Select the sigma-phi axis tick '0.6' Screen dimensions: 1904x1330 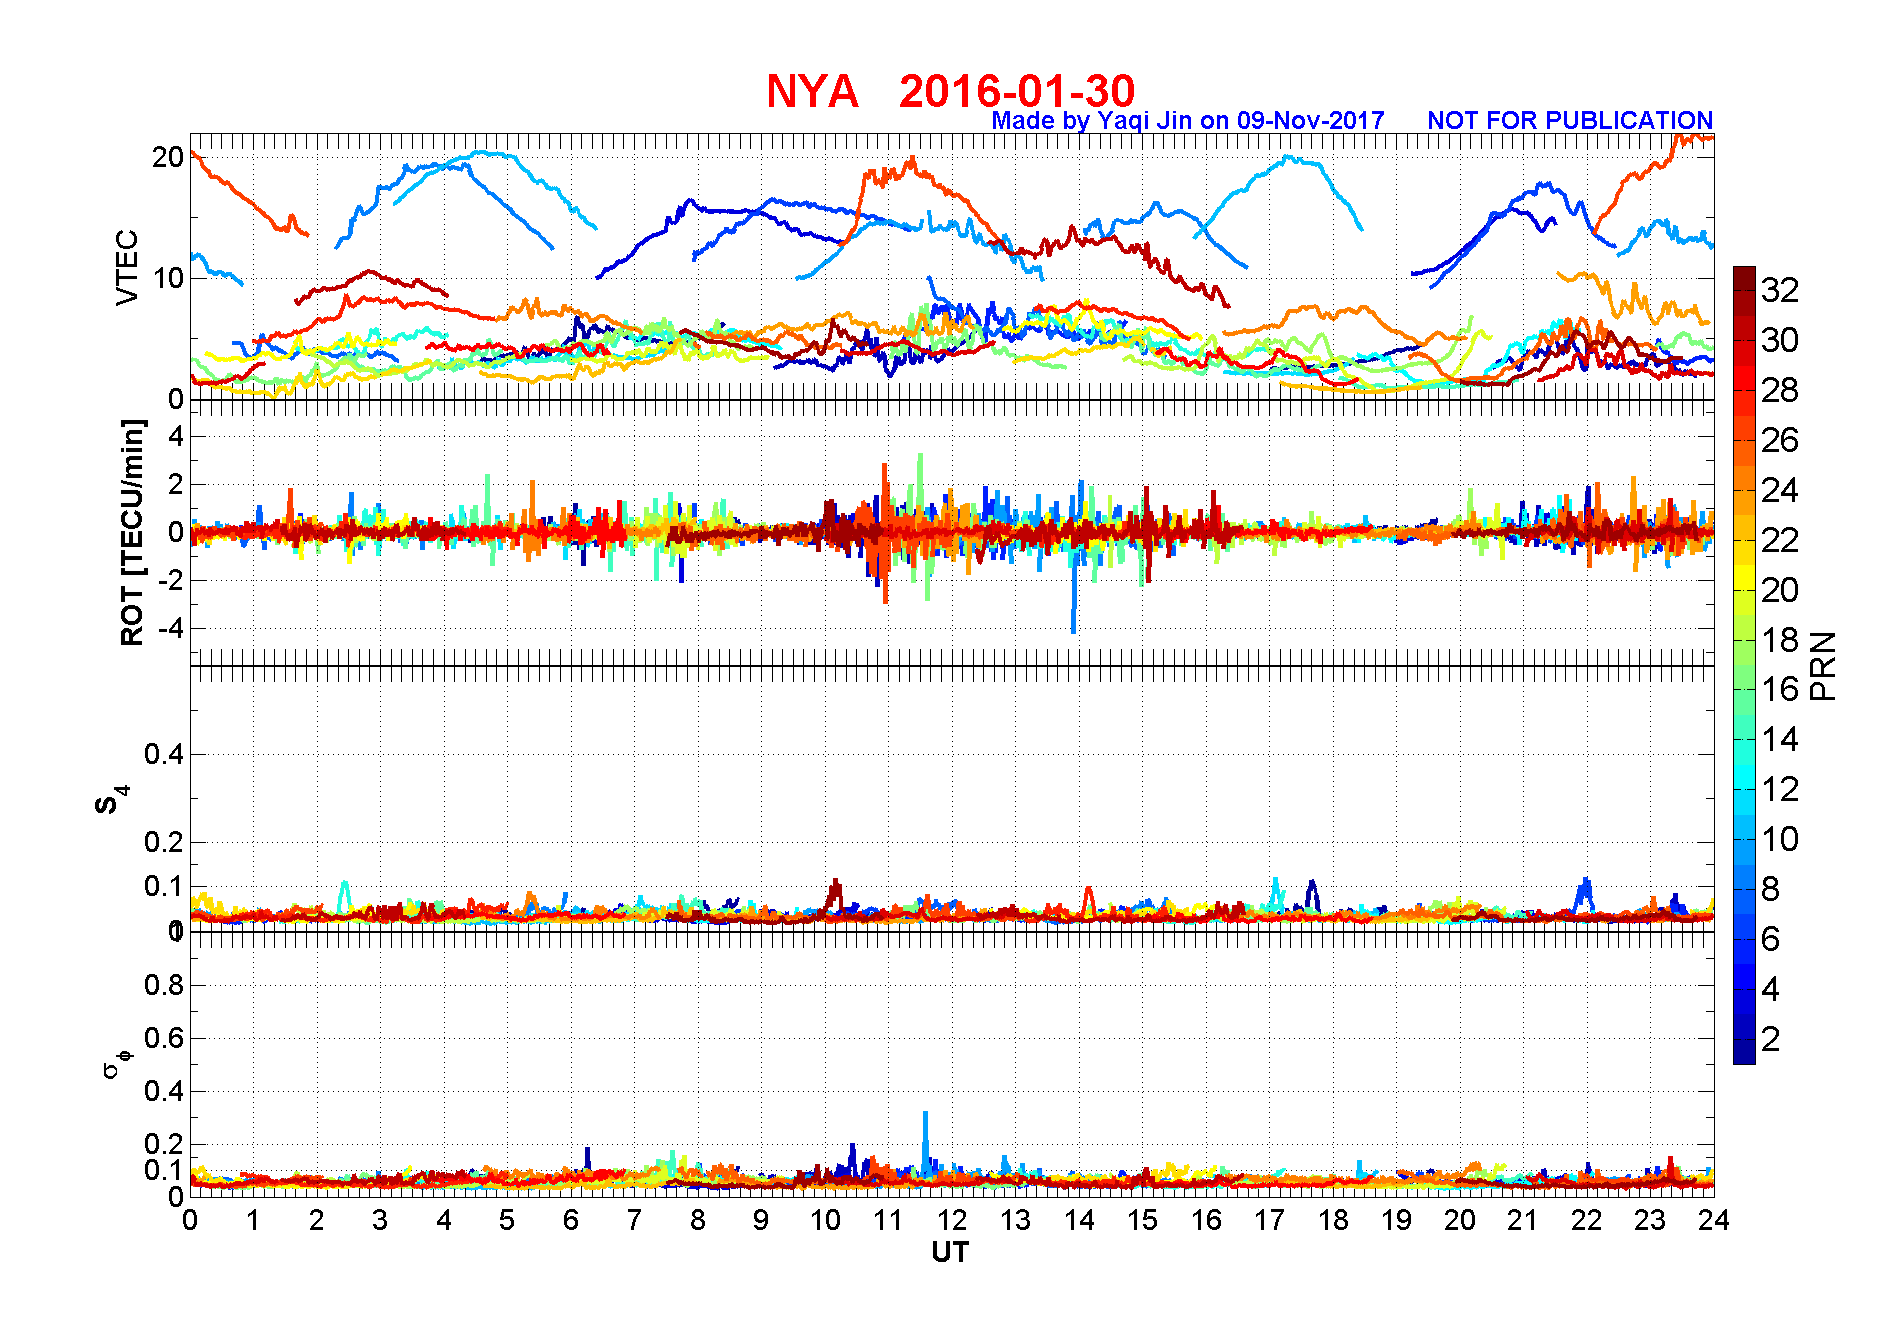[164, 1038]
